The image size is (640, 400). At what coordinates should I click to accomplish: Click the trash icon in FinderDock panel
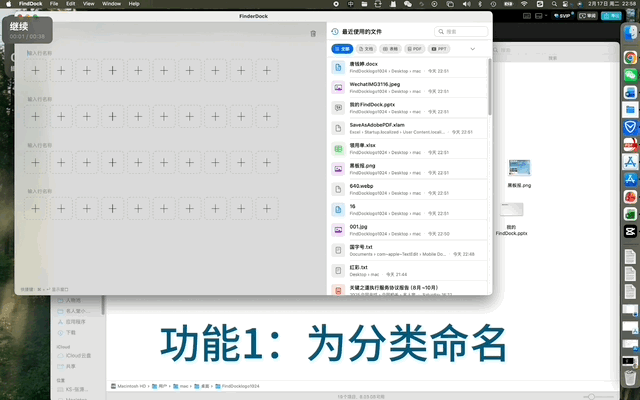[x=313, y=33]
